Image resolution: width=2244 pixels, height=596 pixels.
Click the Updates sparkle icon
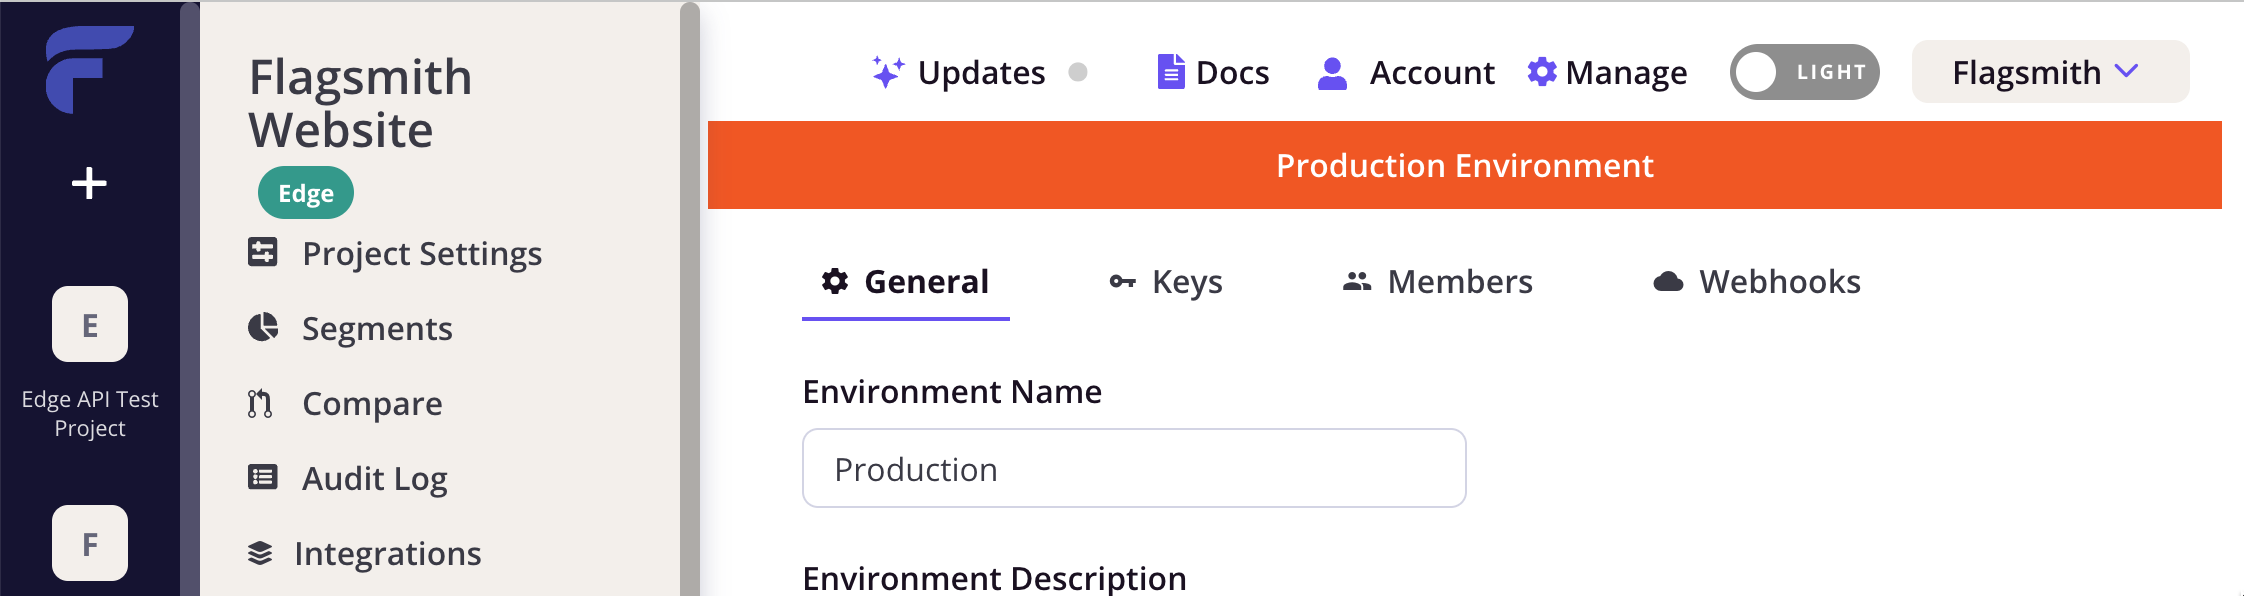coord(888,72)
